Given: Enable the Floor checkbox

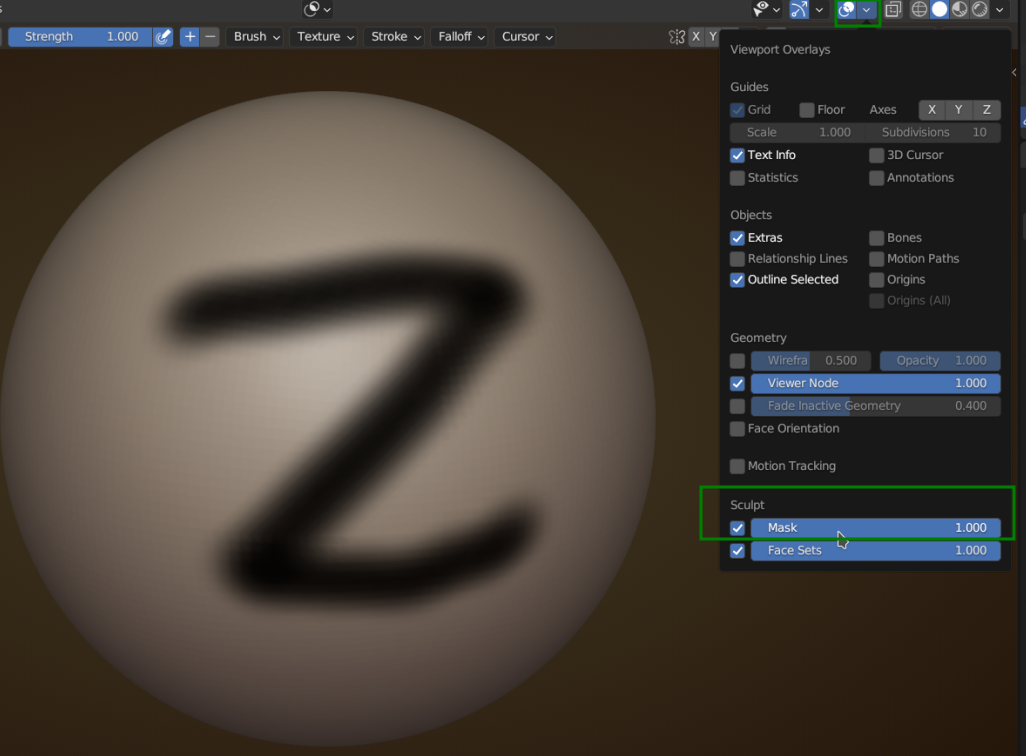Looking at the screenshot, I should [x=807, y=110].
